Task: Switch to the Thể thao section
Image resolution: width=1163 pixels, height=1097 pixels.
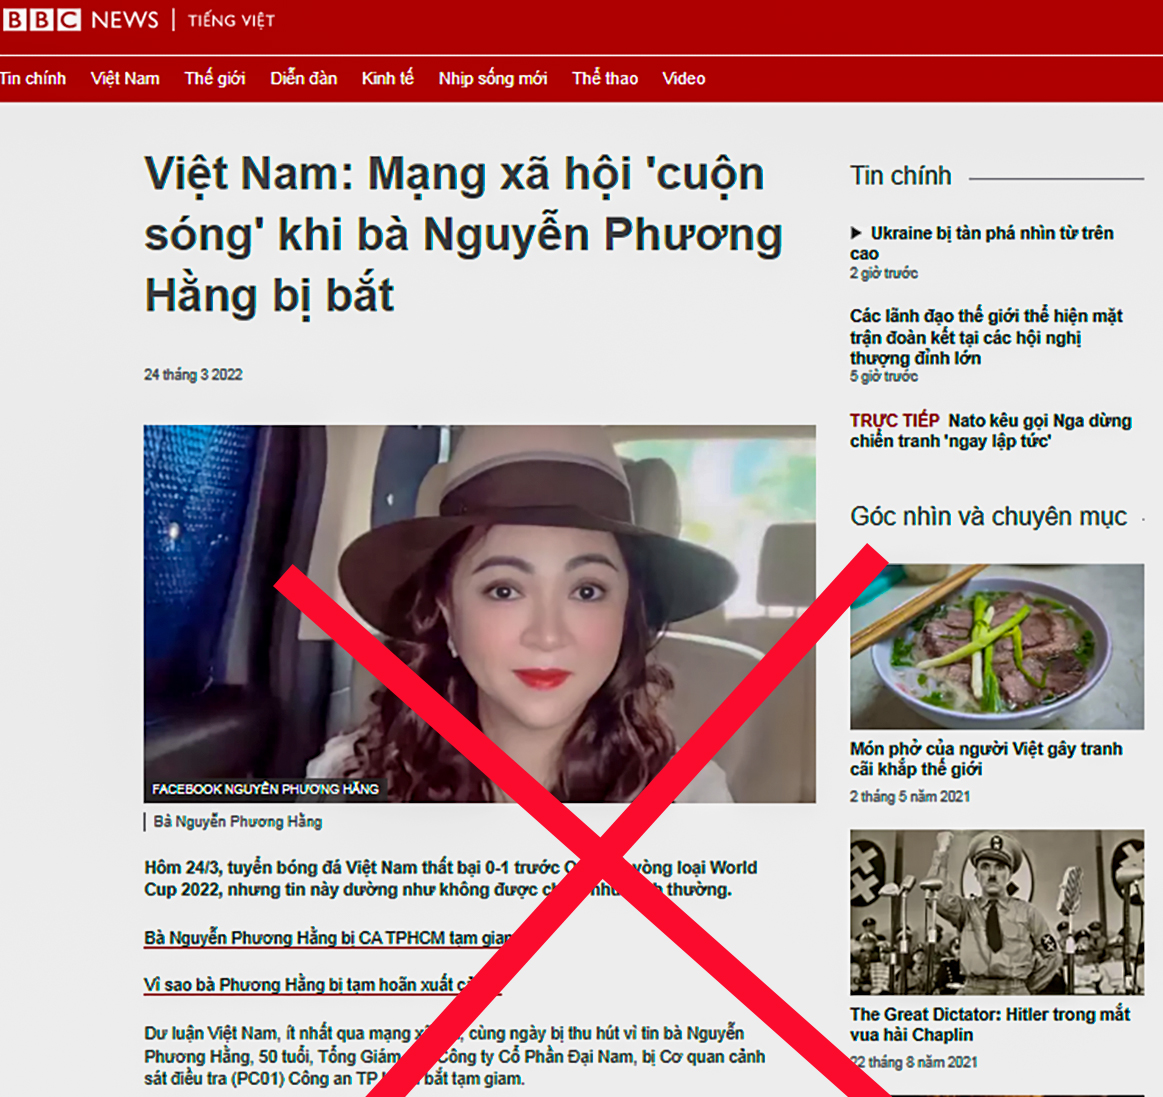Action: pyautogui.click(x=604, y=79)
